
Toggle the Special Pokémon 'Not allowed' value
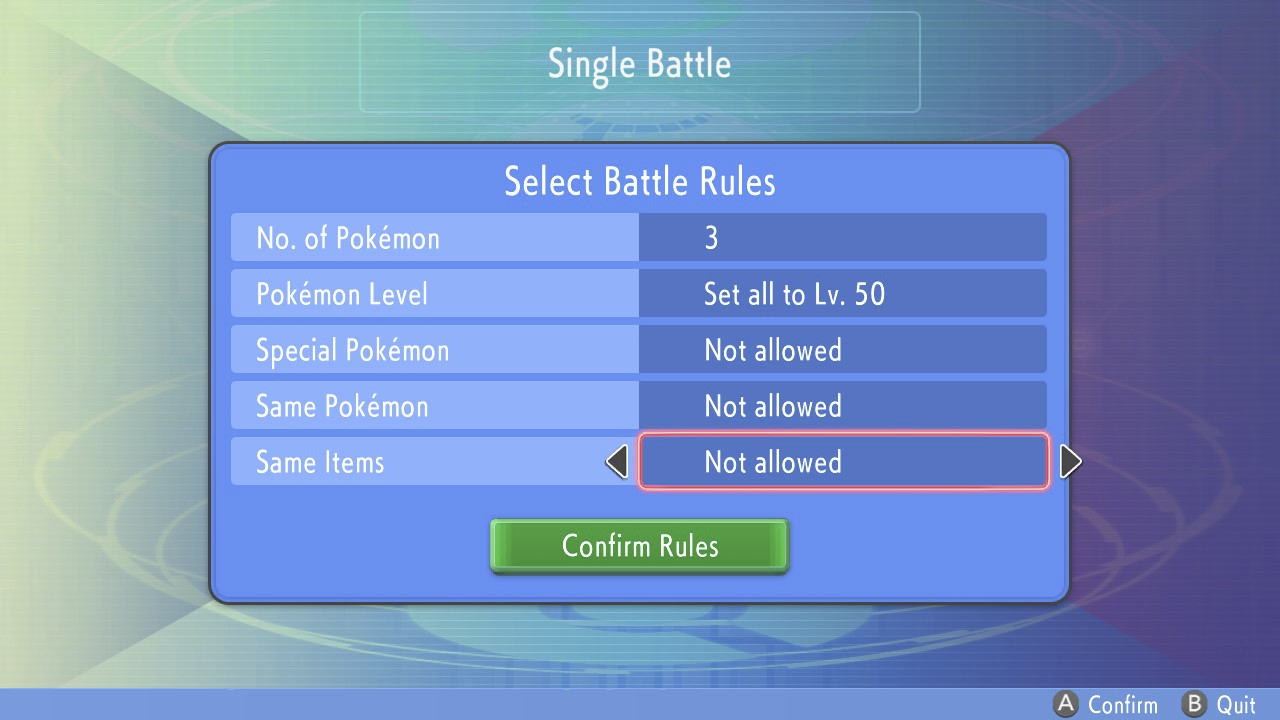[843, 350]
